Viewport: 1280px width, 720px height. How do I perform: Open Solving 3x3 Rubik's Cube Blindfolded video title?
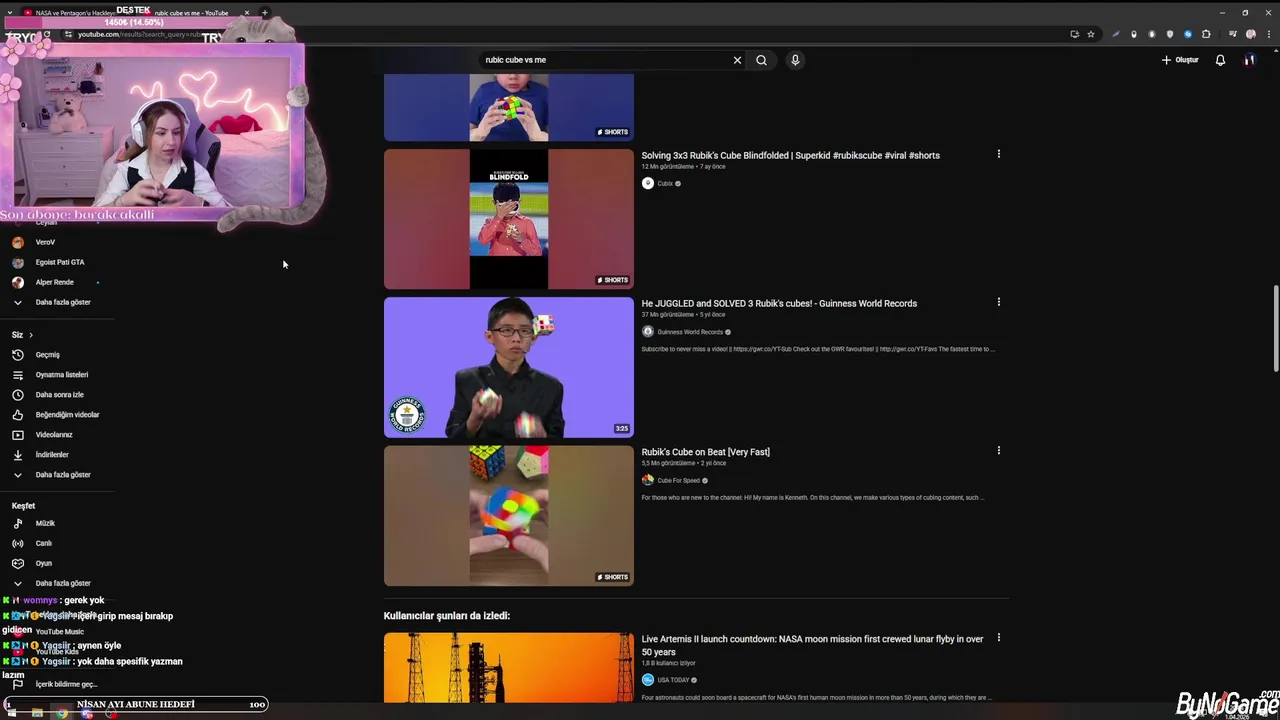[790, 155]
